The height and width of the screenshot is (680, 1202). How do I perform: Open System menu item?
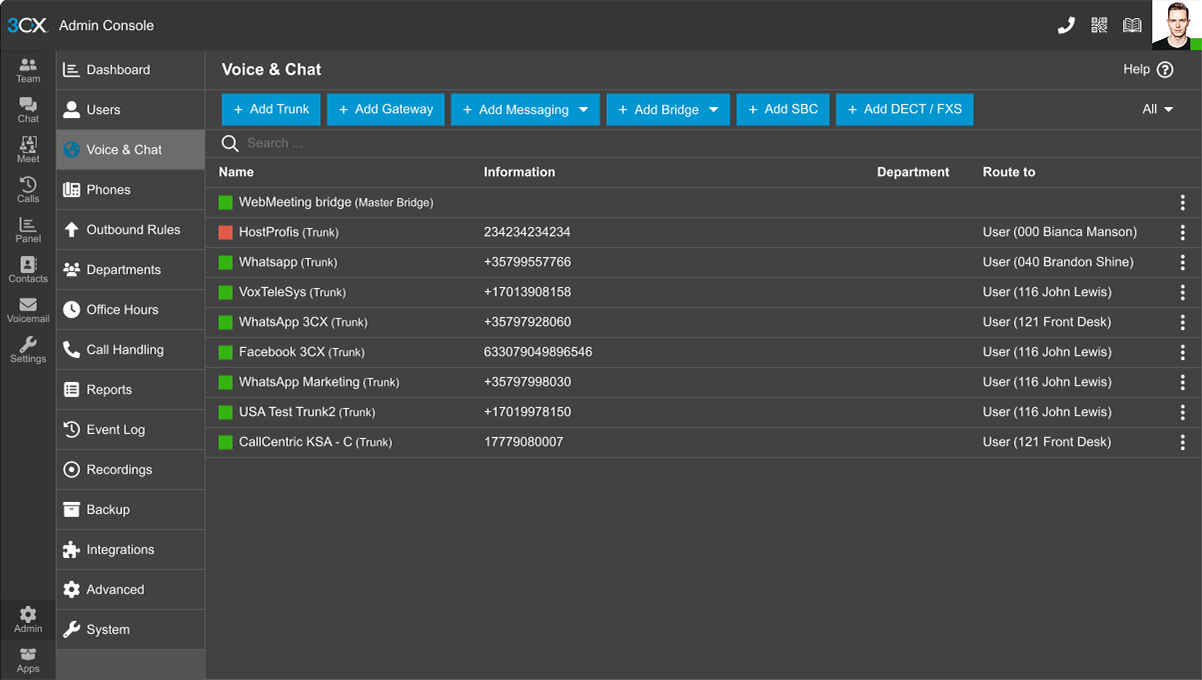pyautogui.click(x=130, y=630)
